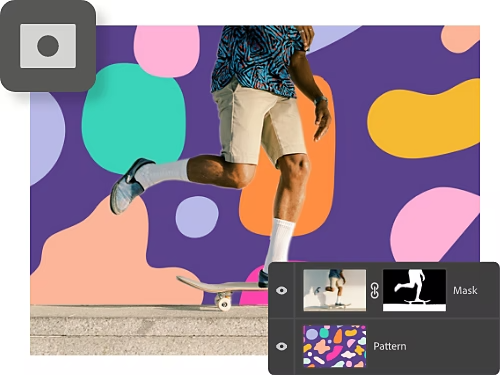Click the layer mask icon badge
This screenshot has height=375, width=500.
(48, 46)
